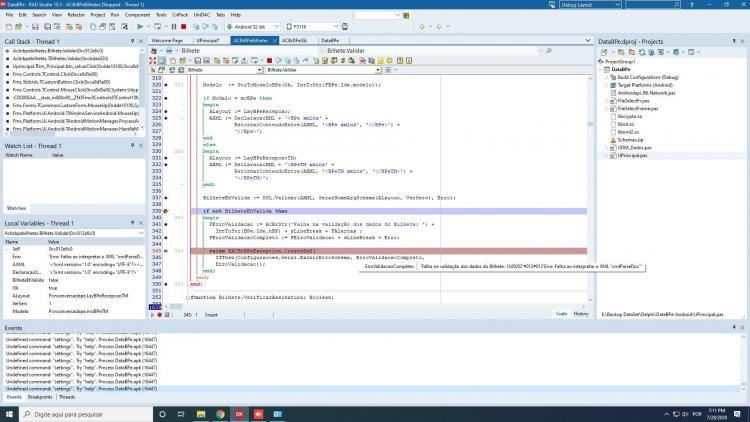Pin the Call Stack panel
Image resolution: width=750 pixels, height=422 pixels.
pyautogui.click(x=132, y=42)
